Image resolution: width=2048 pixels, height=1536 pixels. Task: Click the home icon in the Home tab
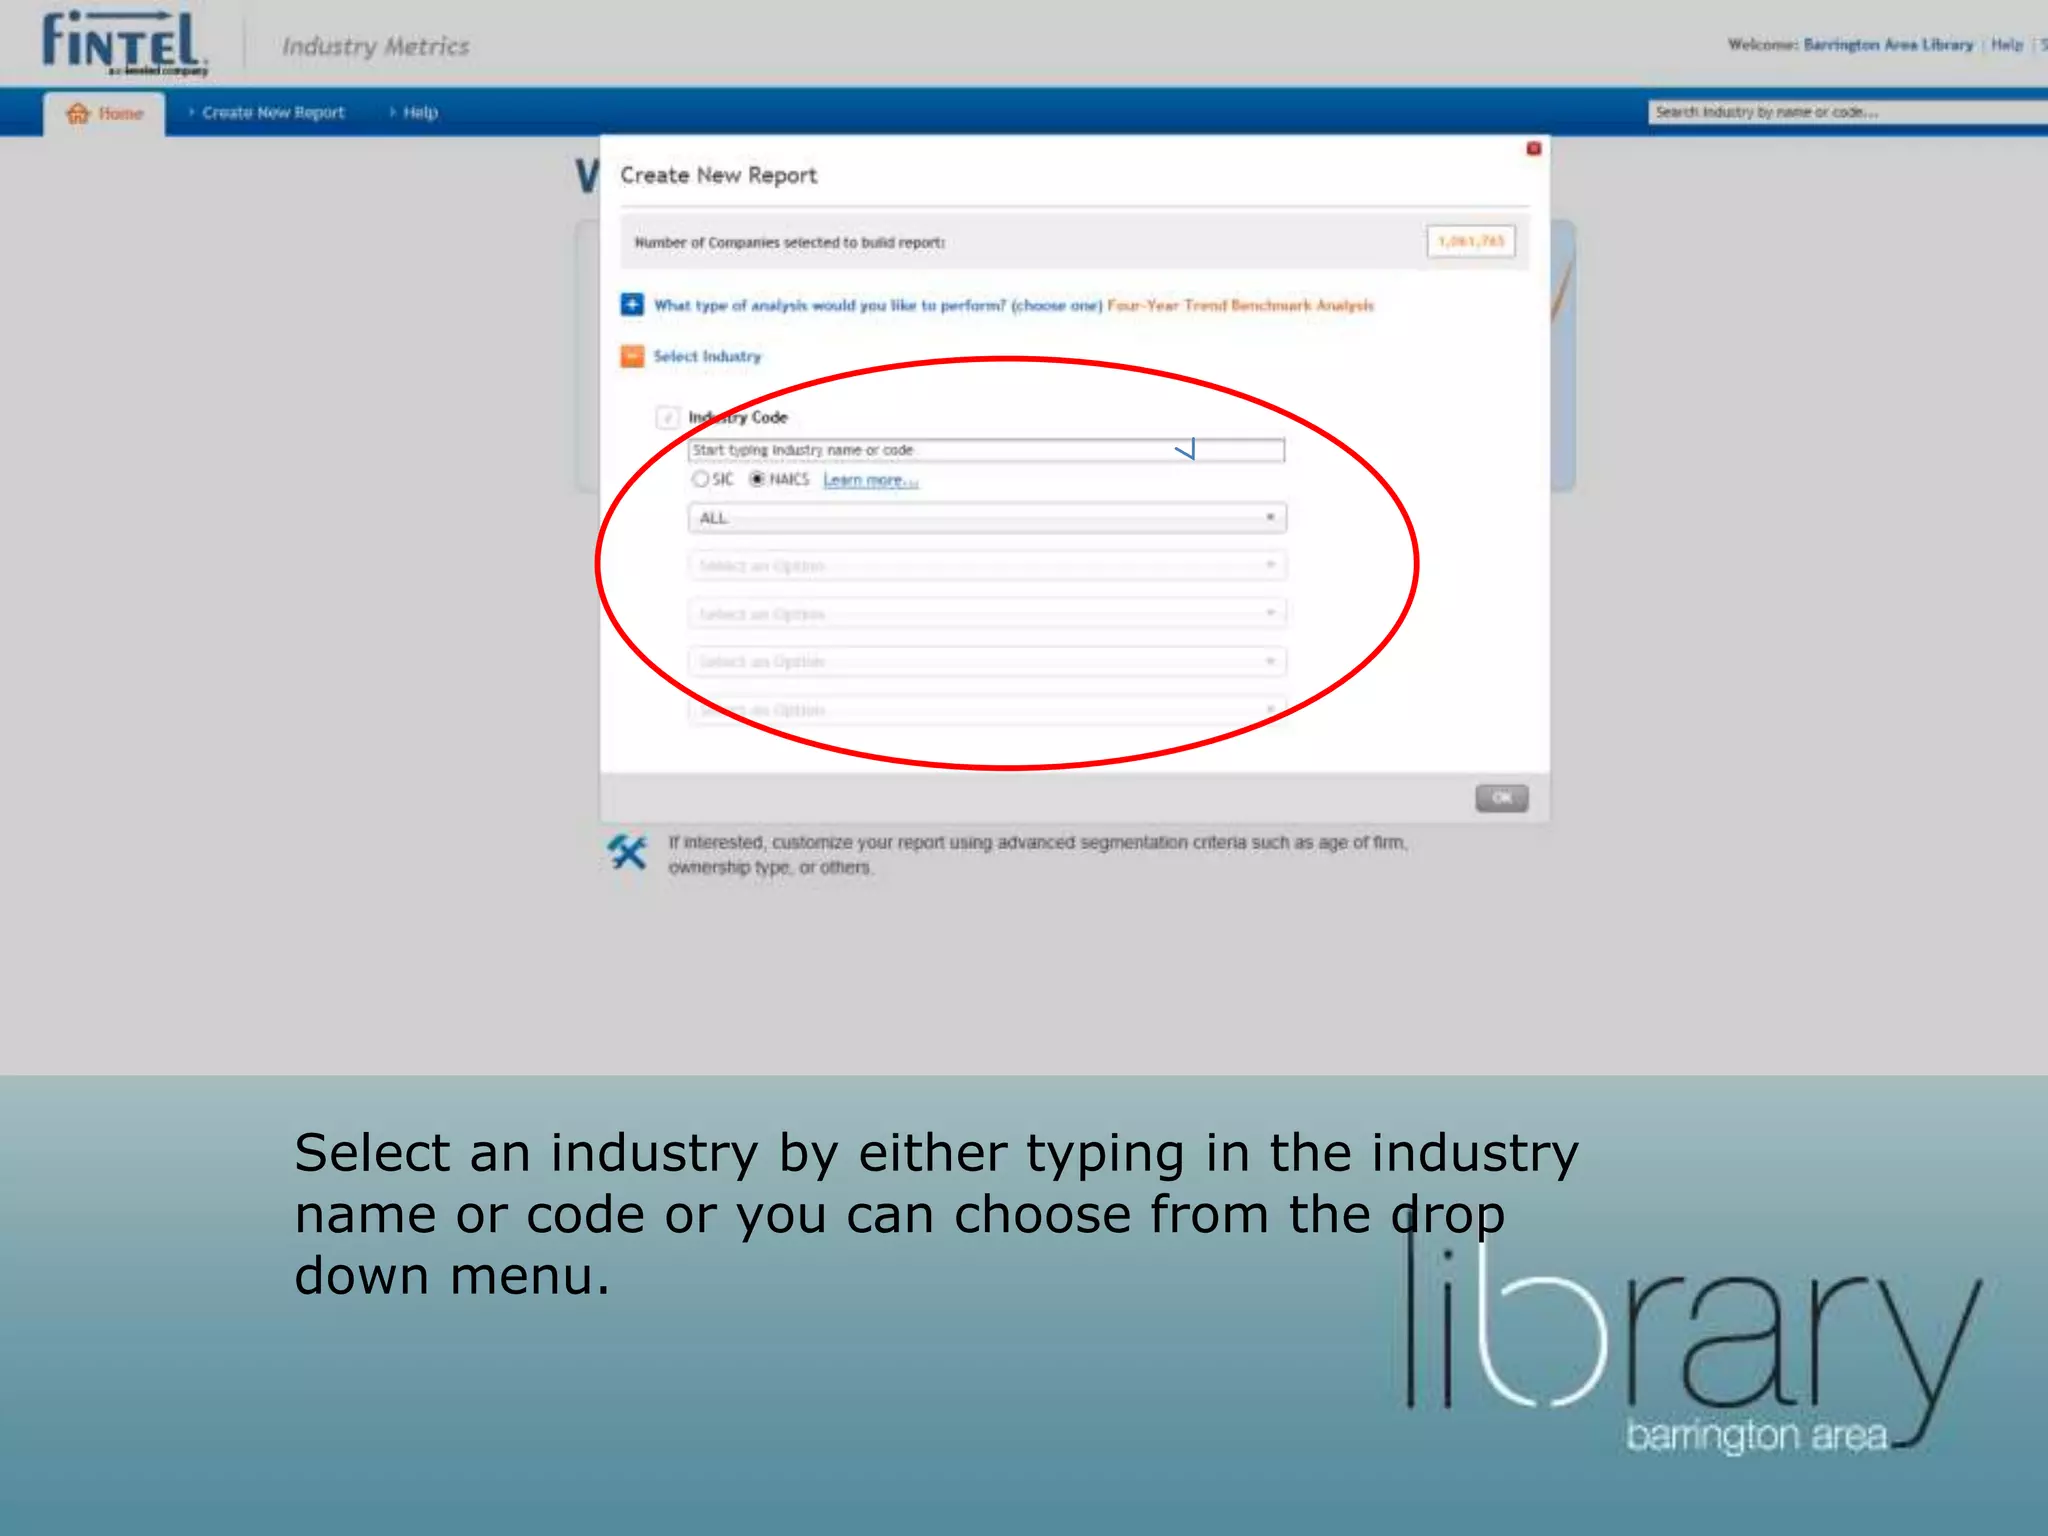(x=77, y=113)
